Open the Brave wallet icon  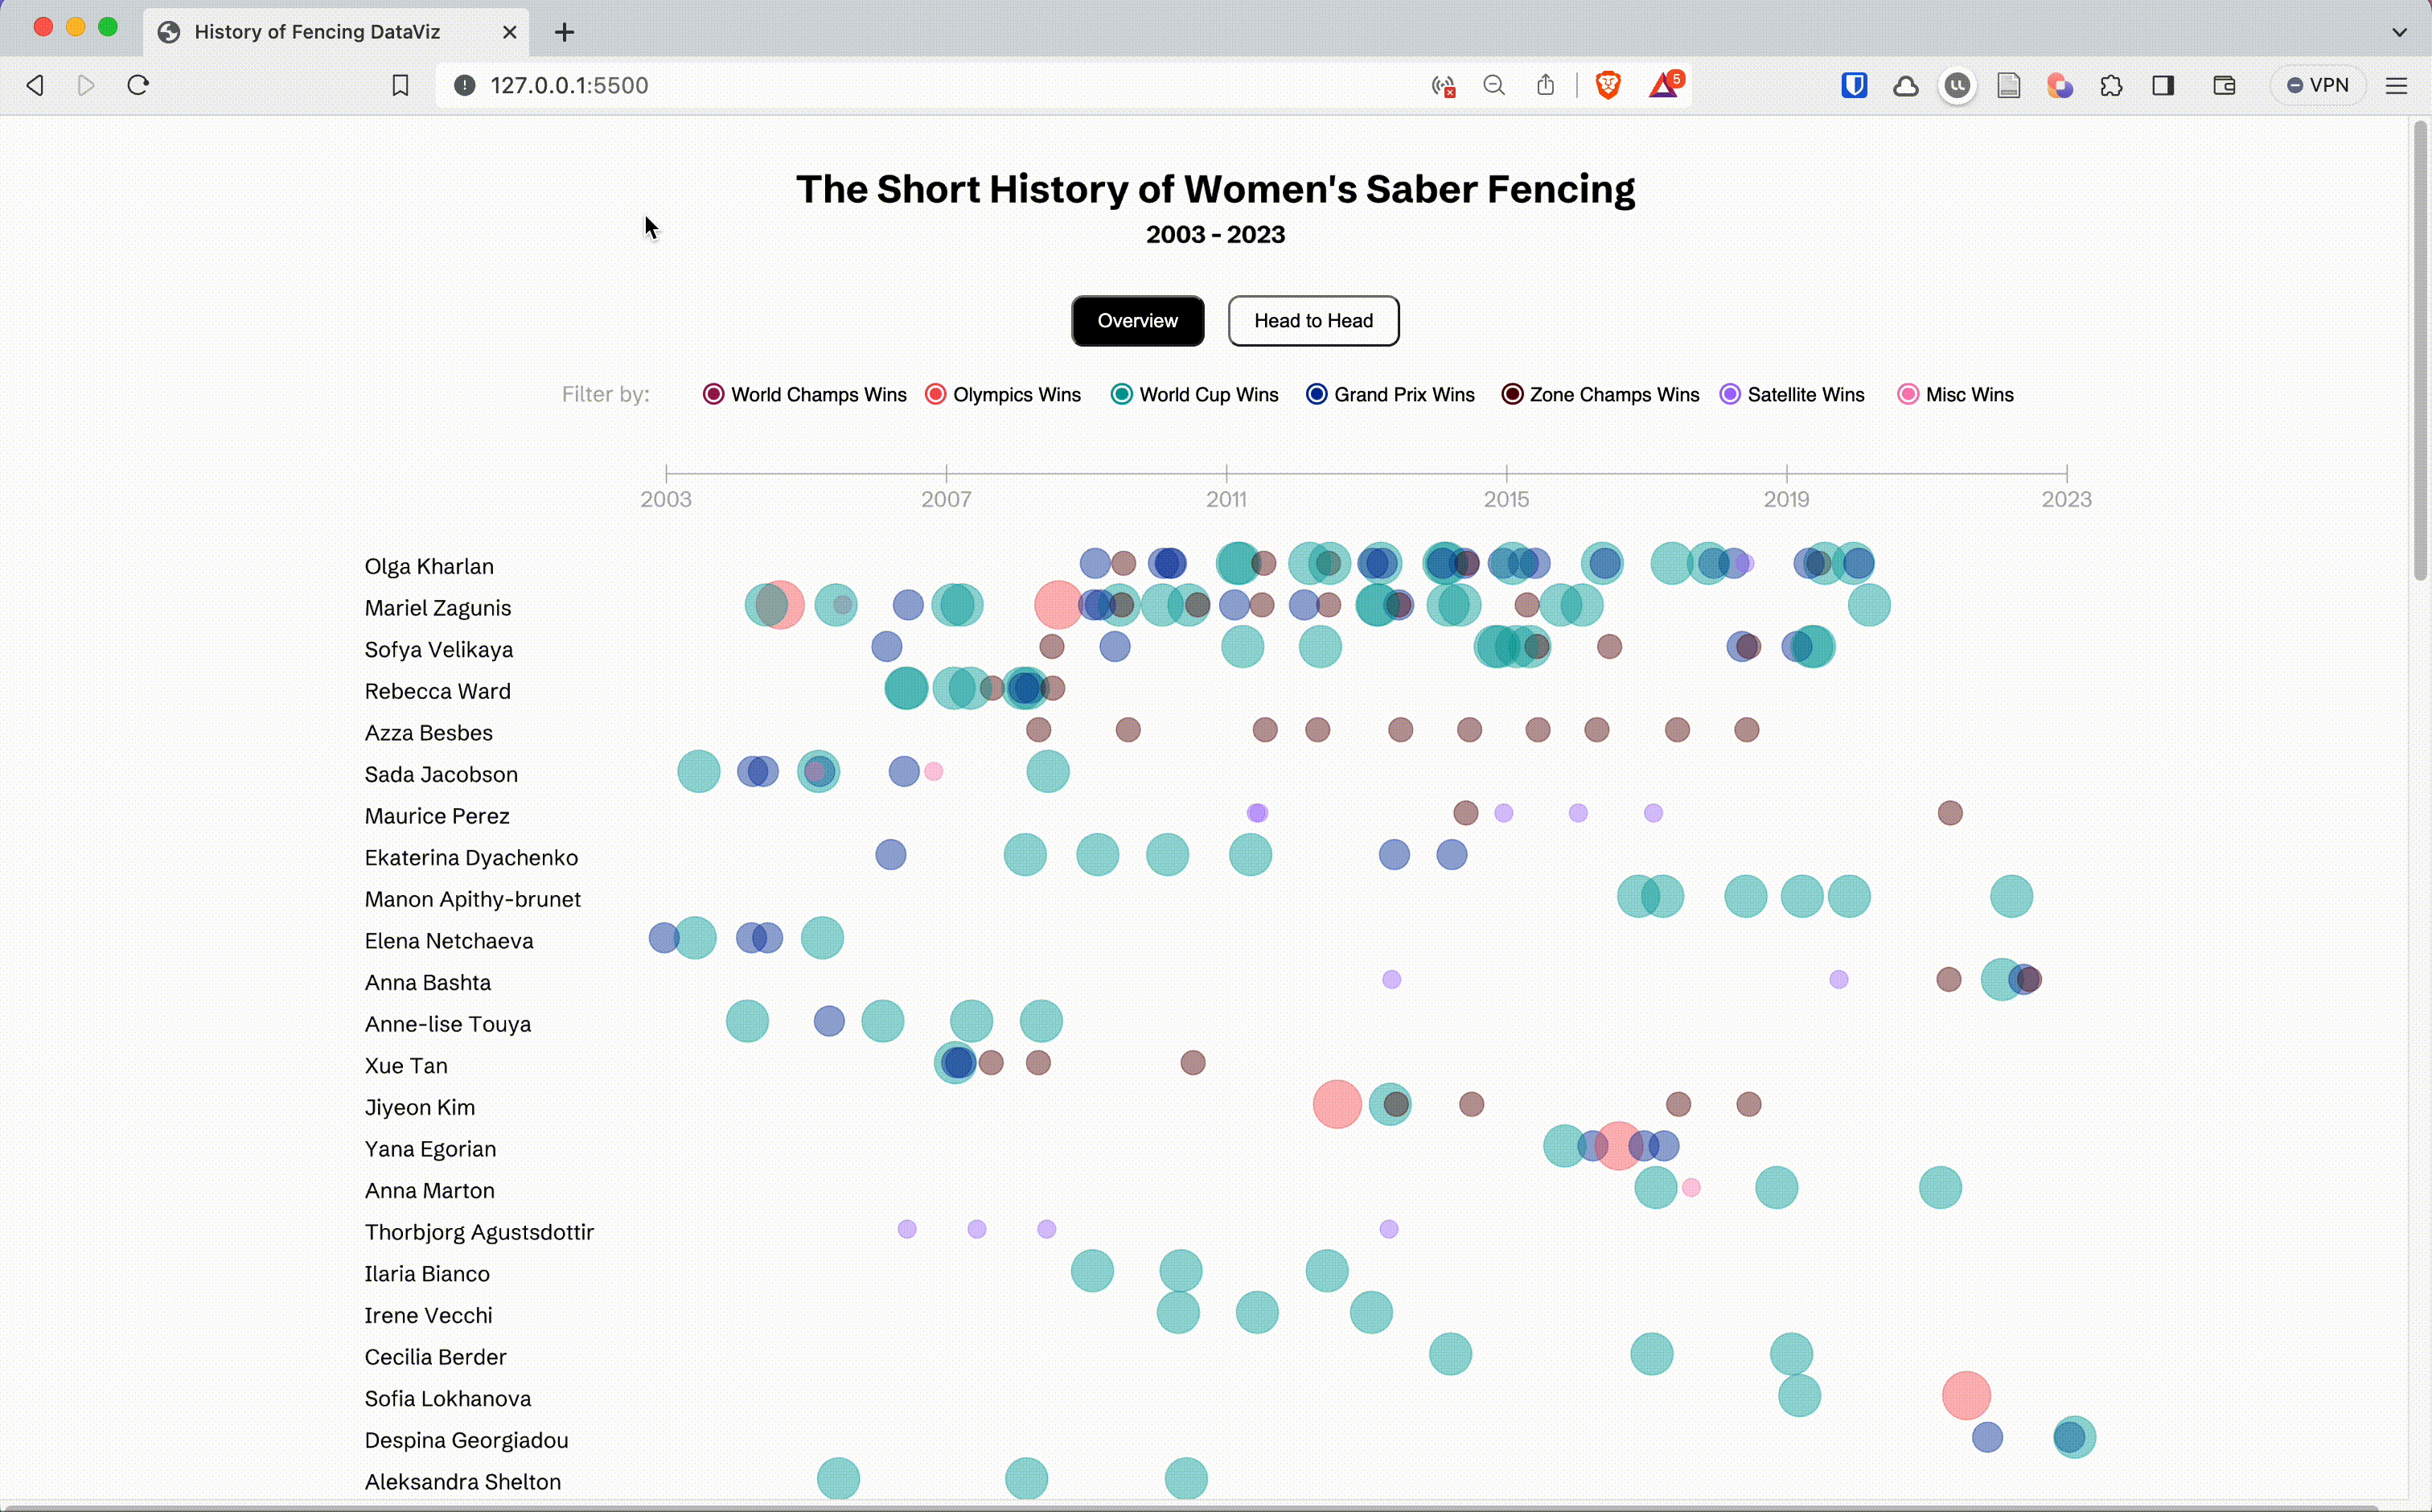click(x=2224, y=85)
